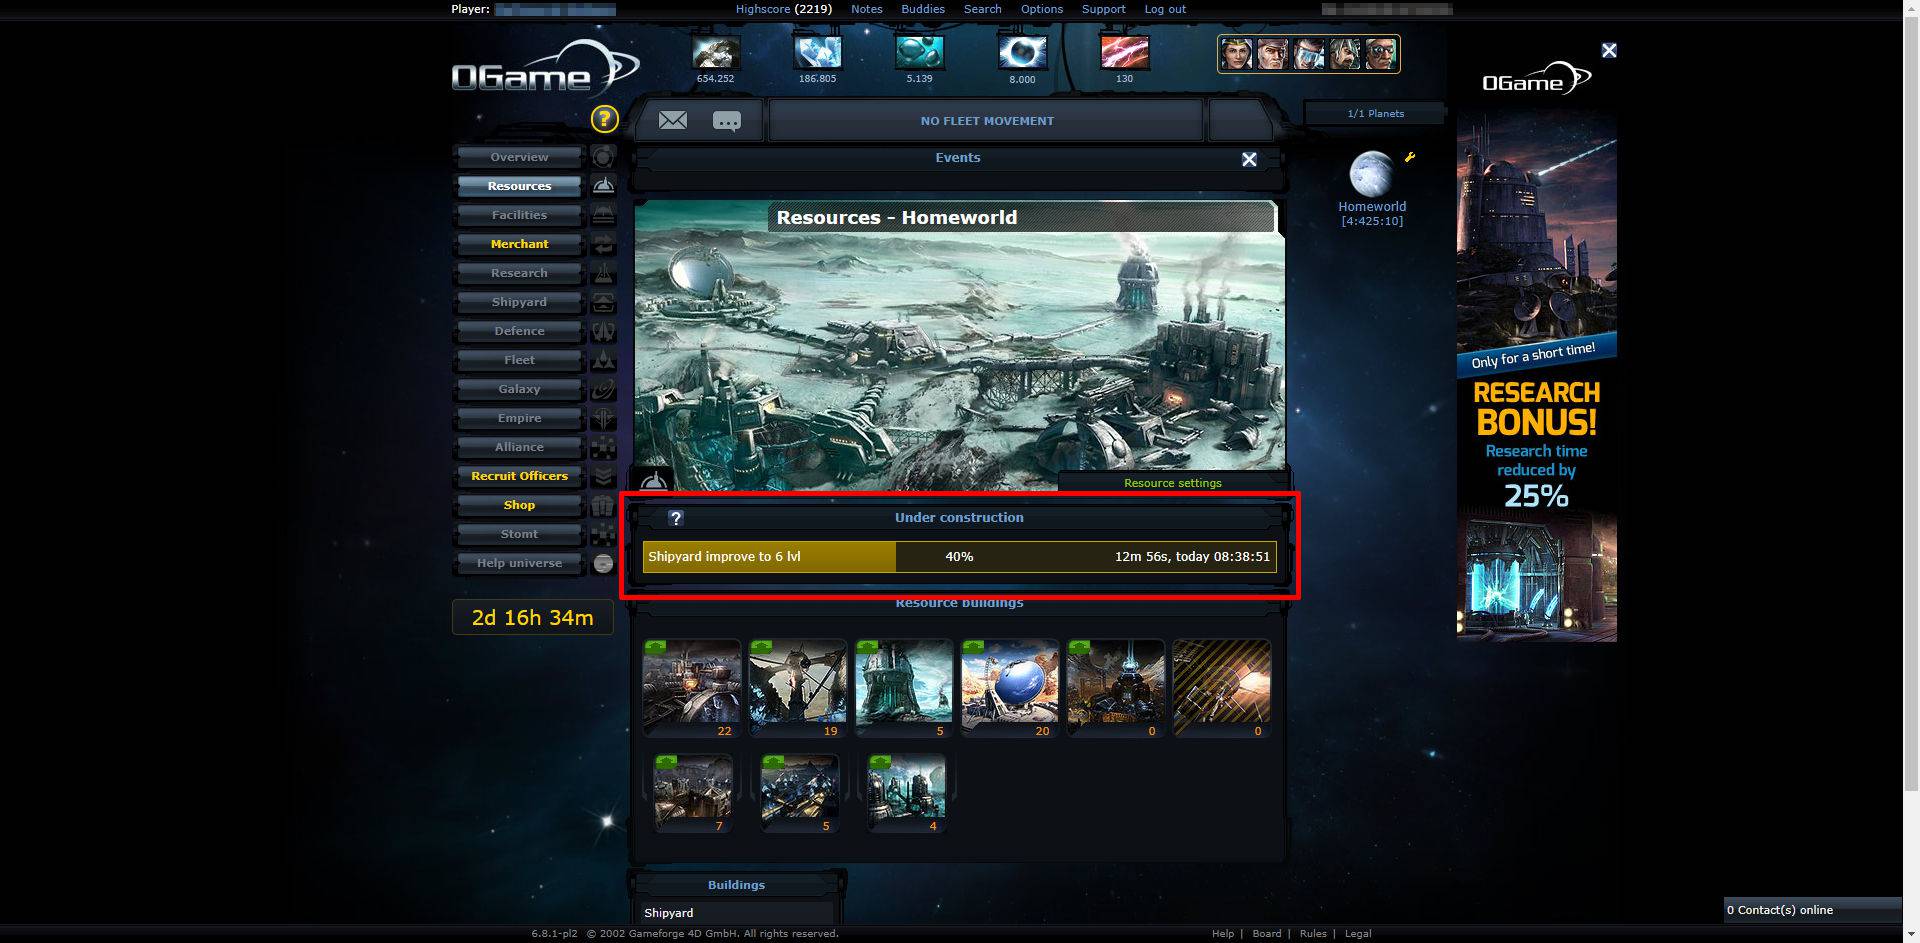Screen dimensions: 1920x943
Task: Open the Facilities menu
Action: pos(519,215)
